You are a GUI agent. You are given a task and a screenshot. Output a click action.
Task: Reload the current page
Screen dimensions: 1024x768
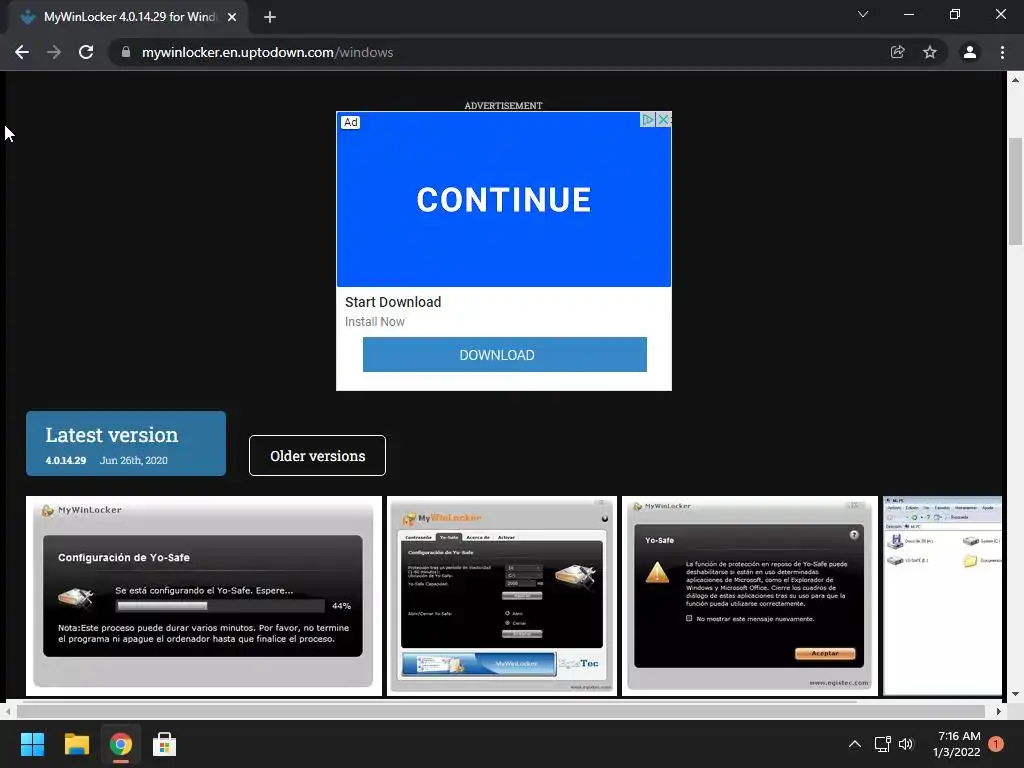coord(86,52)
